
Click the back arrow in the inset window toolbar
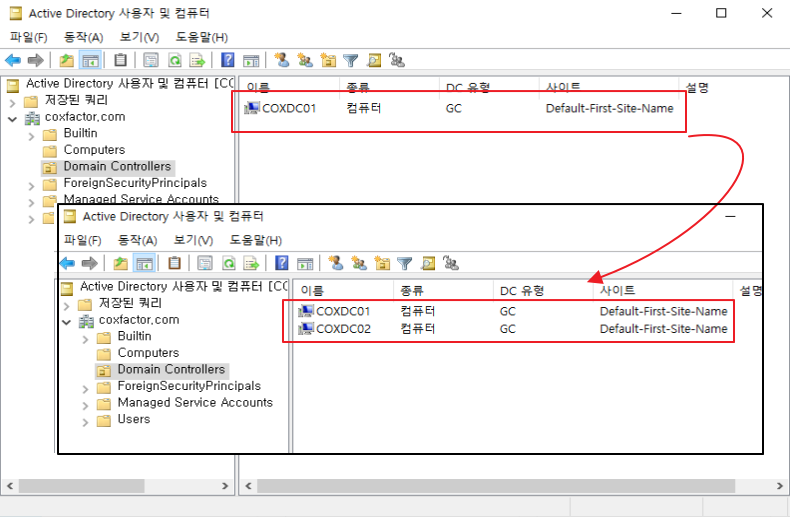67,263
